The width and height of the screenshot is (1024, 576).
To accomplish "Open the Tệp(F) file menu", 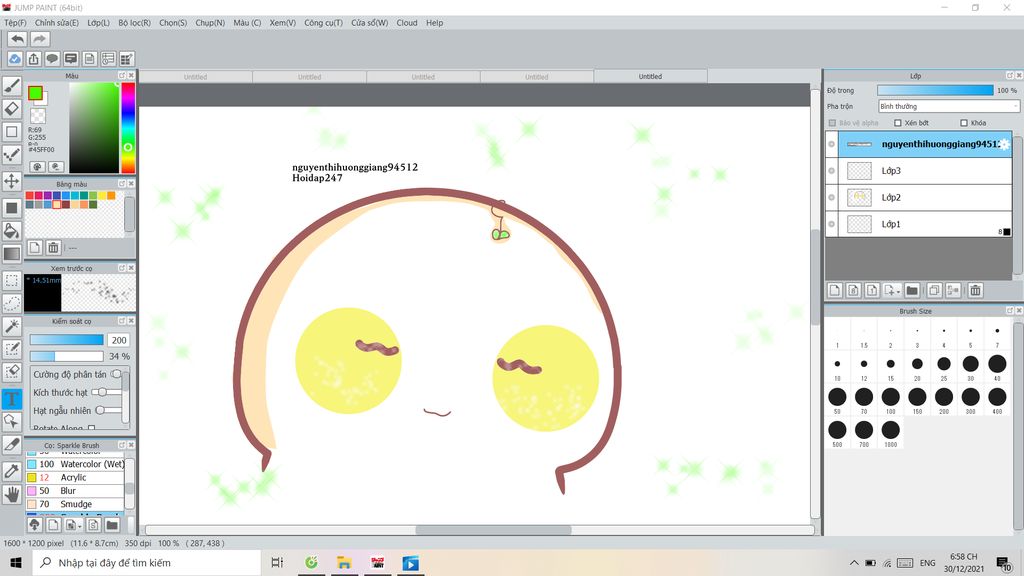I will pyautogui.click(x=16, y=23).
